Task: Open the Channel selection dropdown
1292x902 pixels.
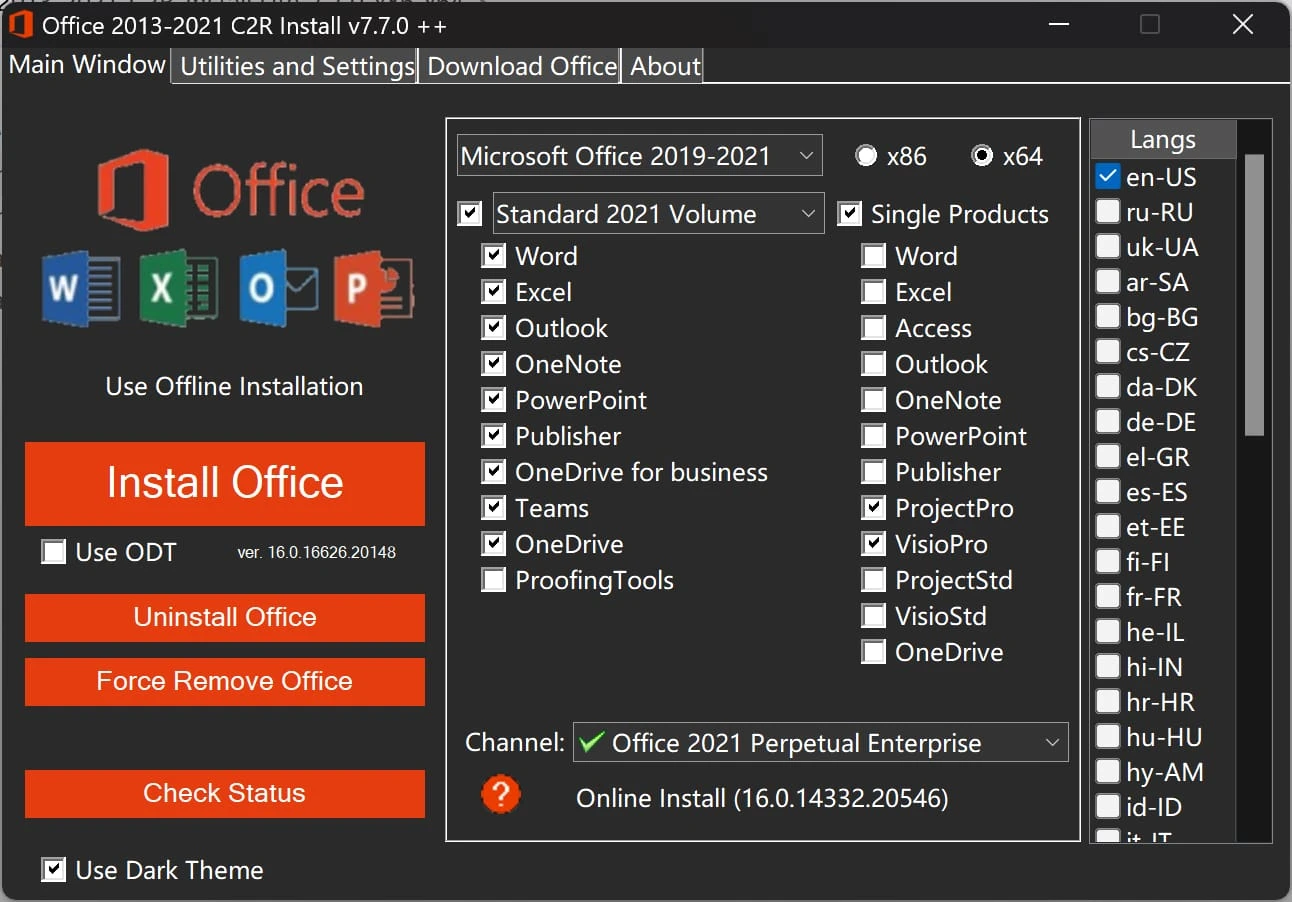Action: coord(820,743)
